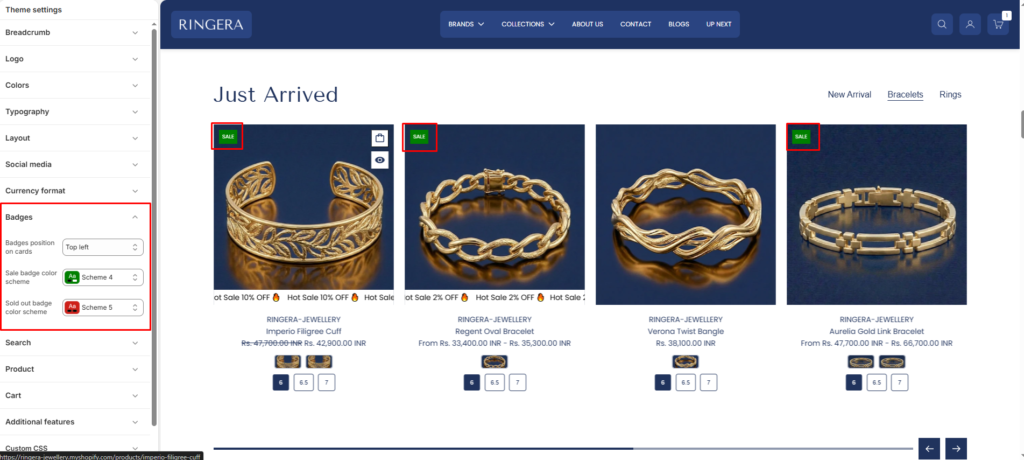Select size 6 under Aurelia Gold Link Bracelet
Viewport: 1024px width, 460px height.
tap(854, 382)
